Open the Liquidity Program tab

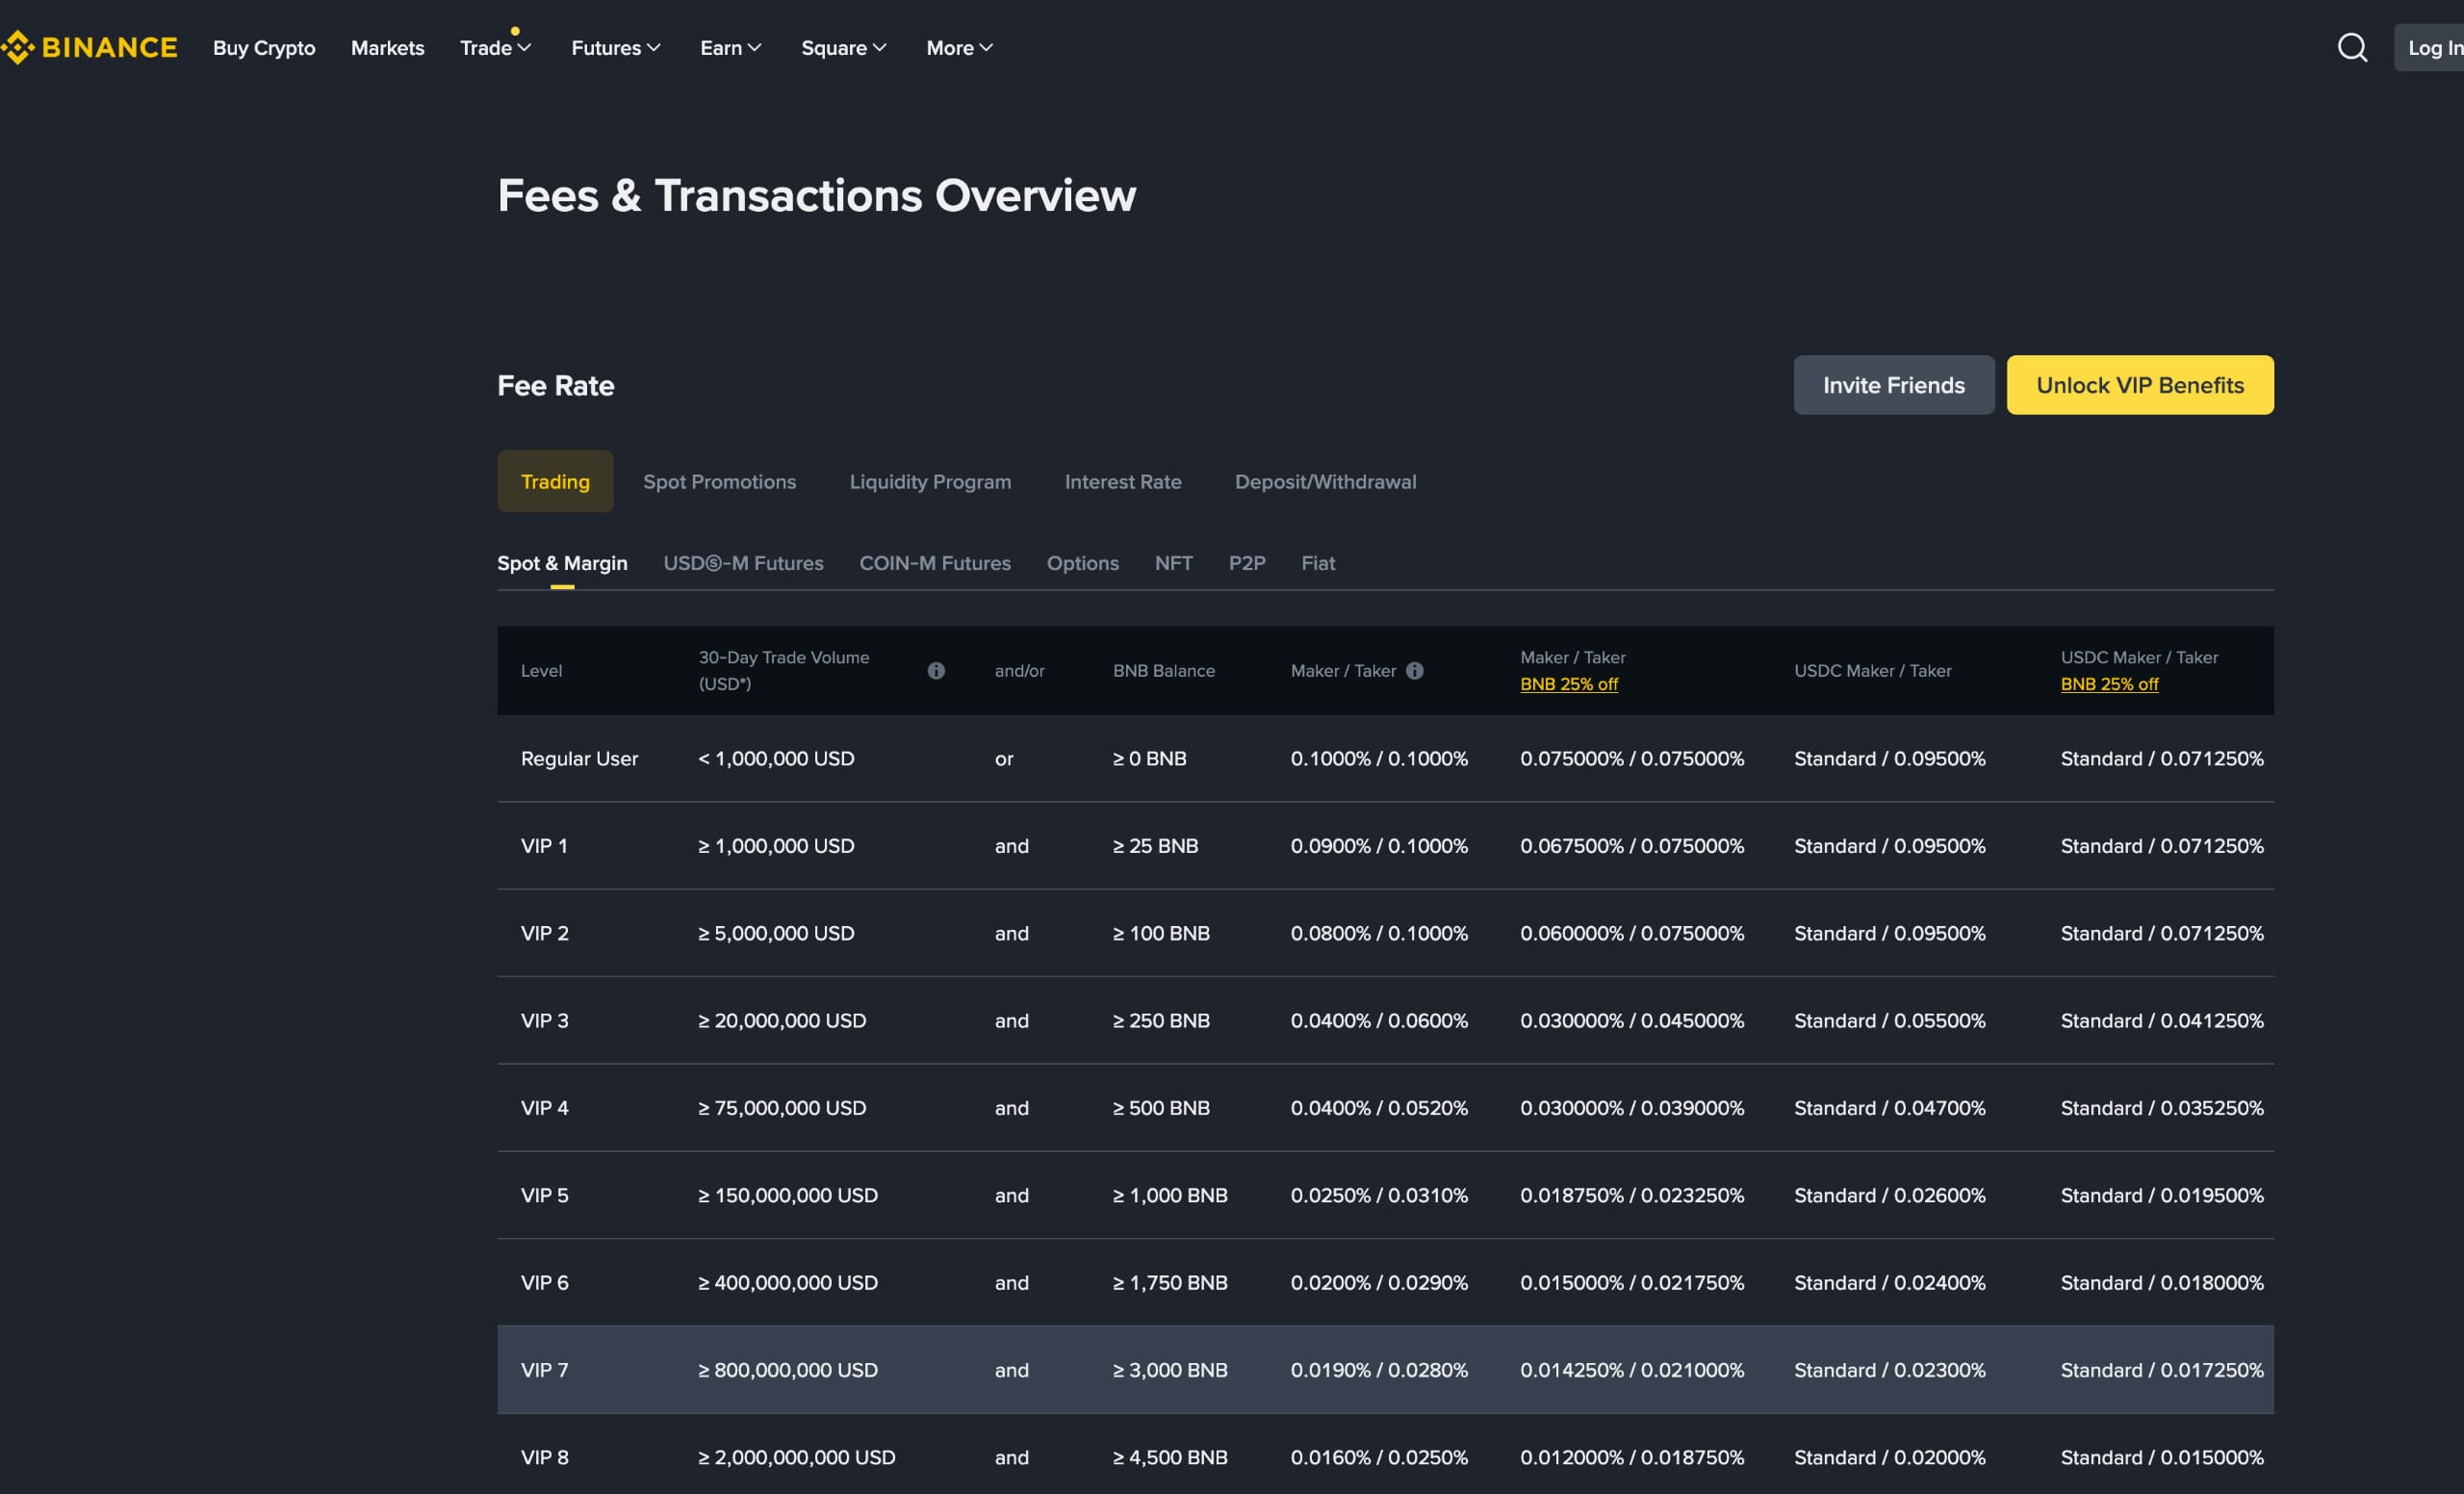point(929,481)
